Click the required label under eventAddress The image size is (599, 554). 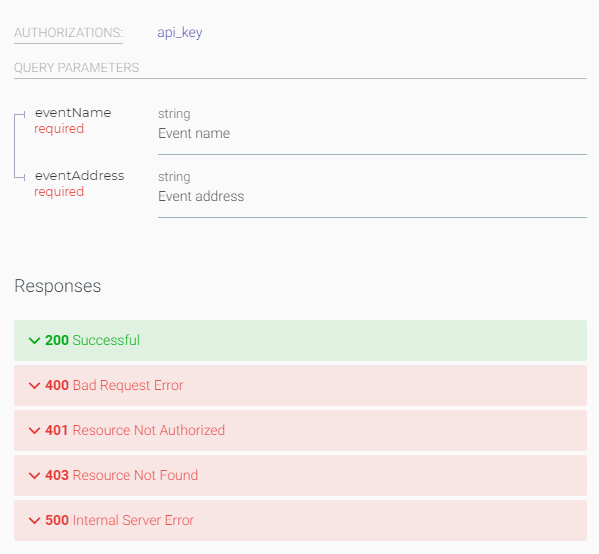point(59,191)
